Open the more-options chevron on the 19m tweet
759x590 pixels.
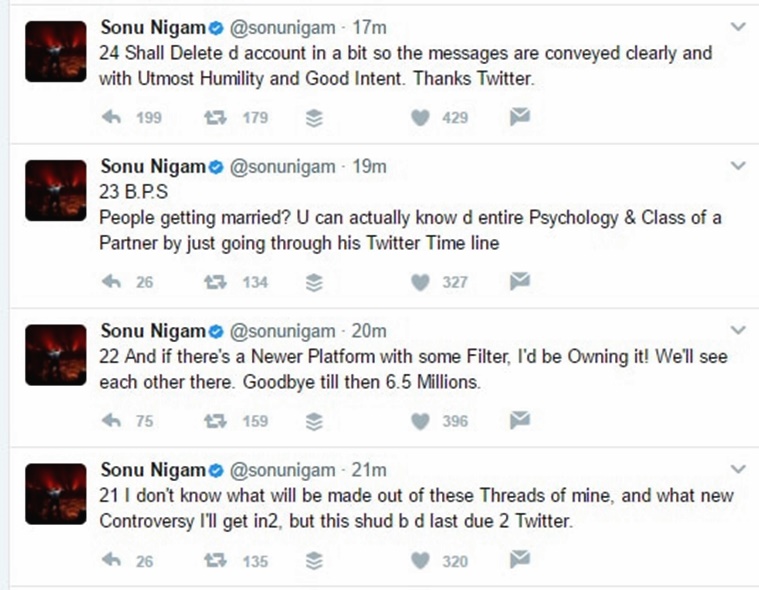(738, 166)
